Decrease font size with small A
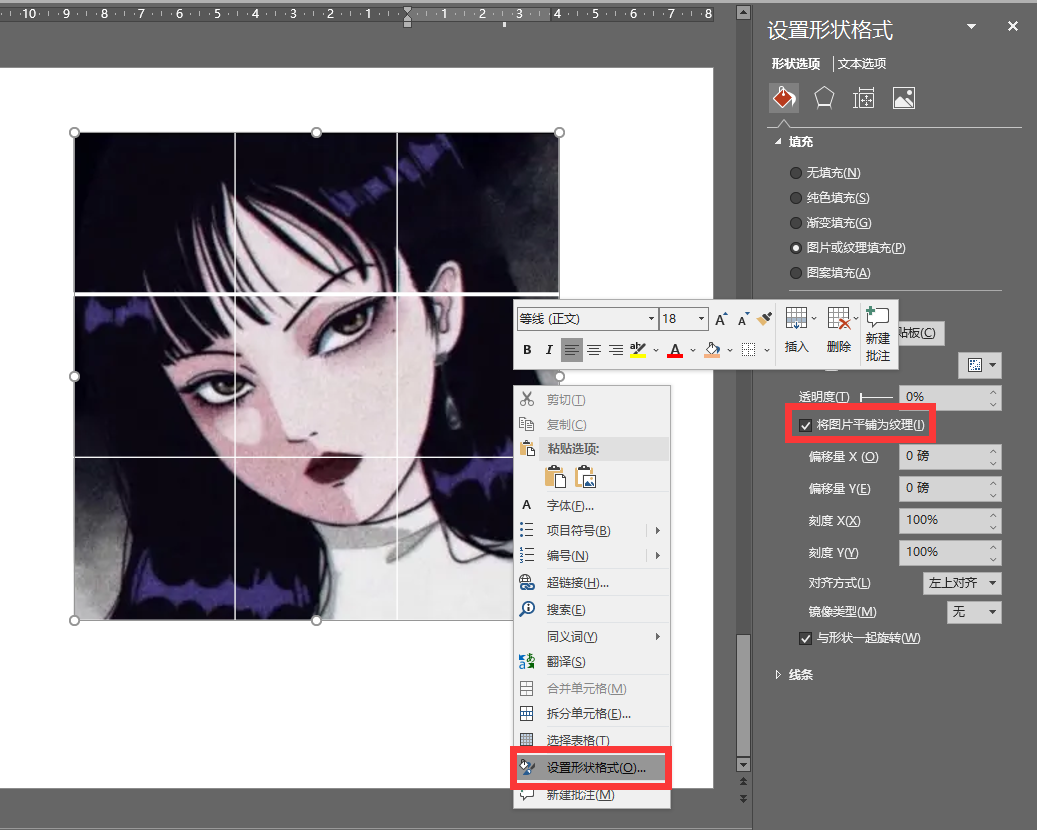1037x830 pixels. click(x=743, y=319)
